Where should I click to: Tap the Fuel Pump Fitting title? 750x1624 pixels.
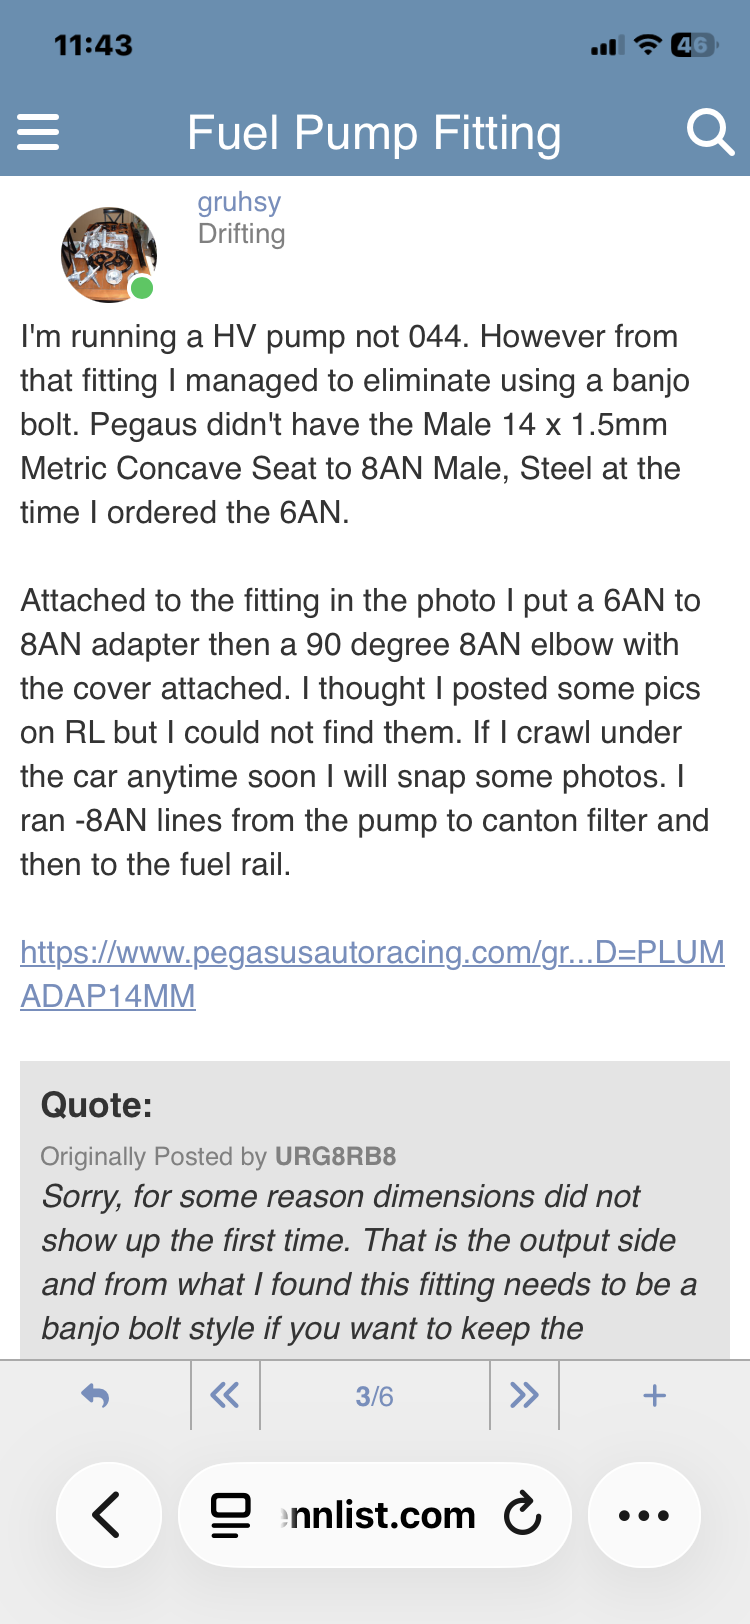(374, 133)
